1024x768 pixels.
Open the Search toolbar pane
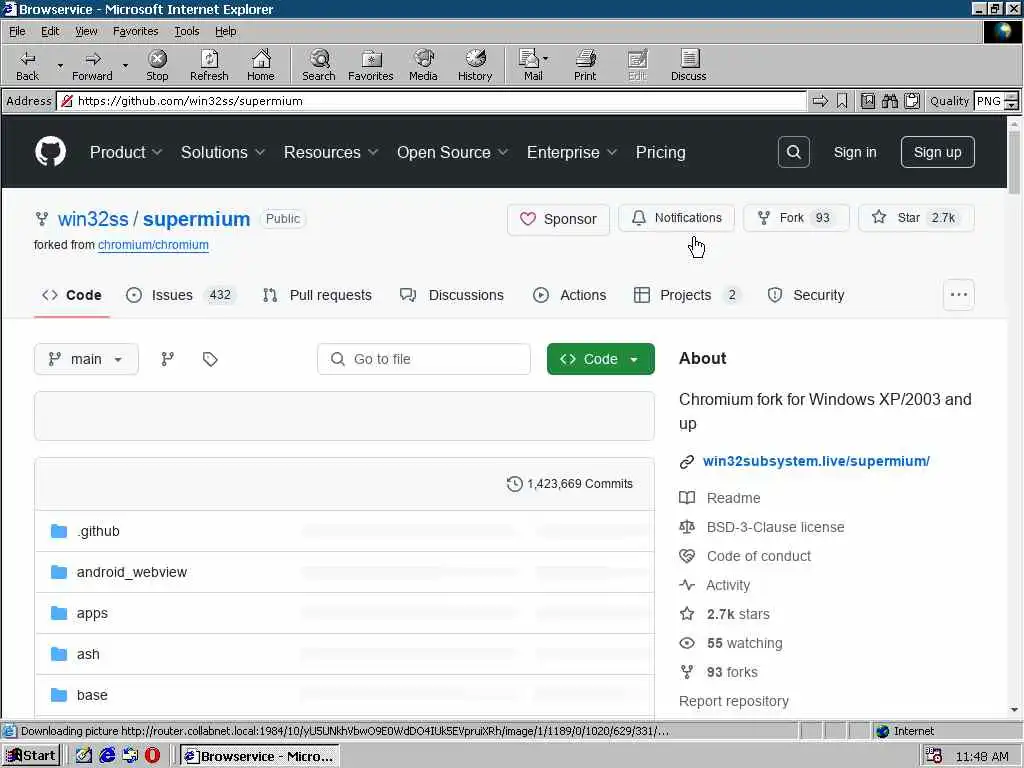click(x=319, y=65)
